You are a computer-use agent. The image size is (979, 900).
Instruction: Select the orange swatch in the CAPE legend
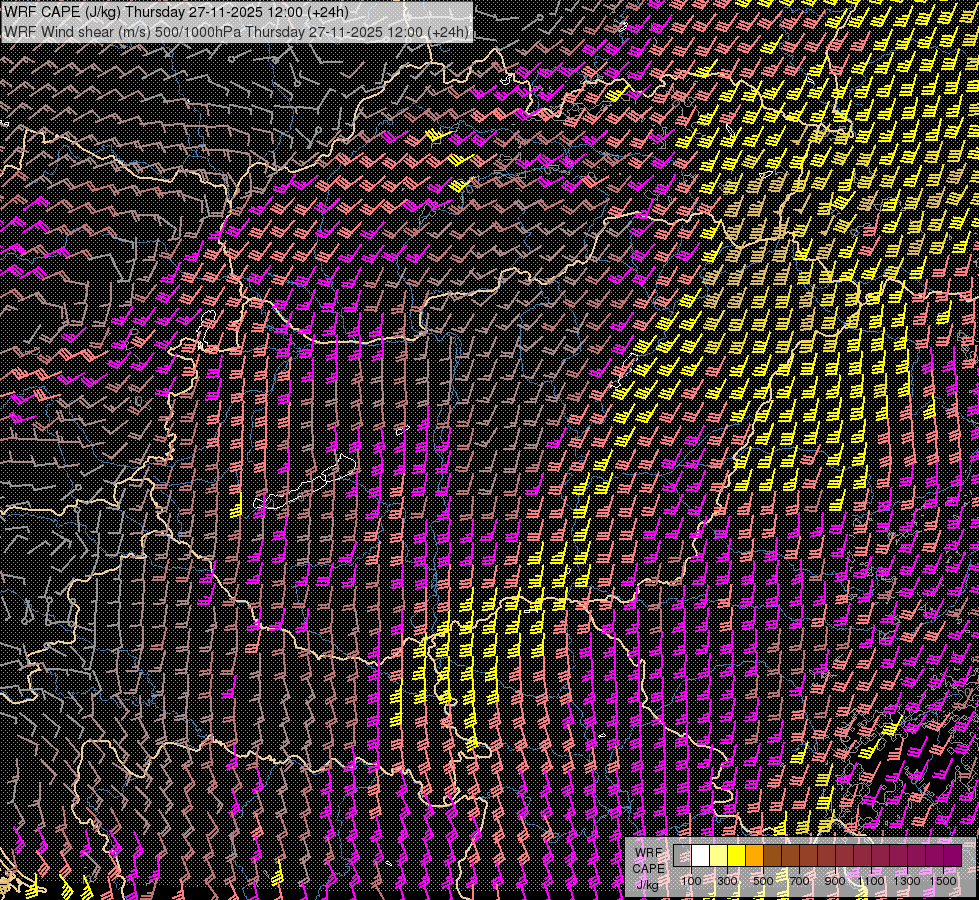[x=755, y=855]
